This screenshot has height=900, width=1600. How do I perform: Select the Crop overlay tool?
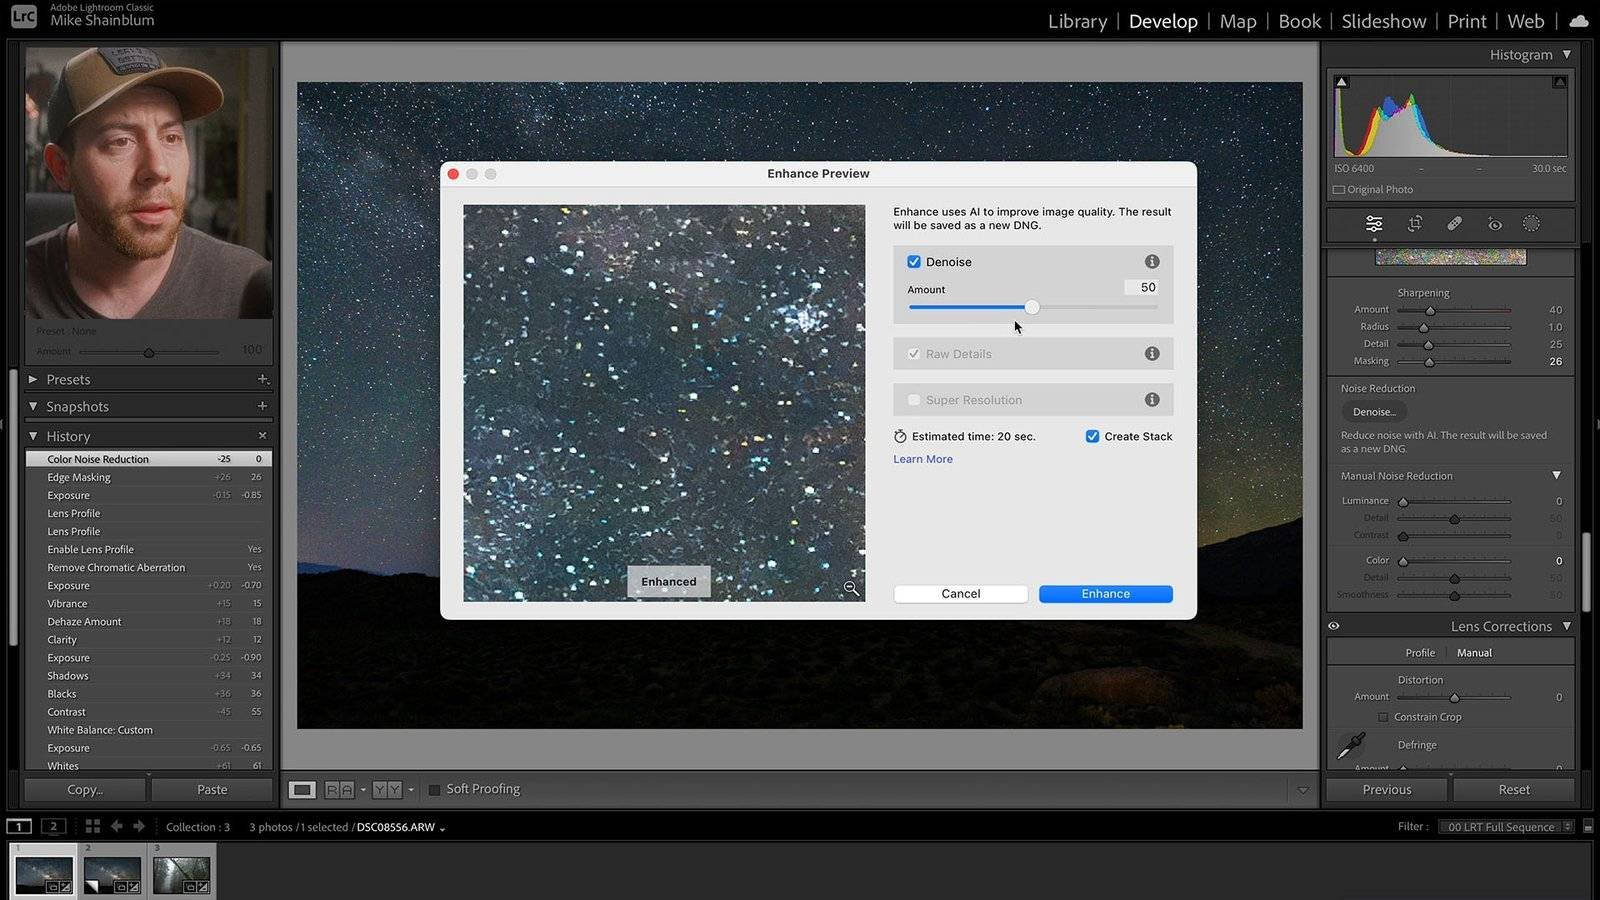click(1414, 224)
